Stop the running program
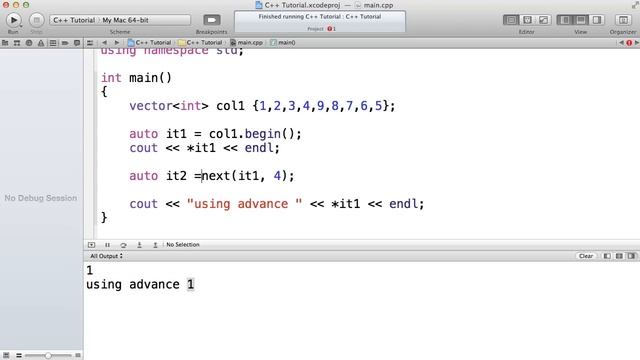Screen dimensions: 640x360 (36, 20)
